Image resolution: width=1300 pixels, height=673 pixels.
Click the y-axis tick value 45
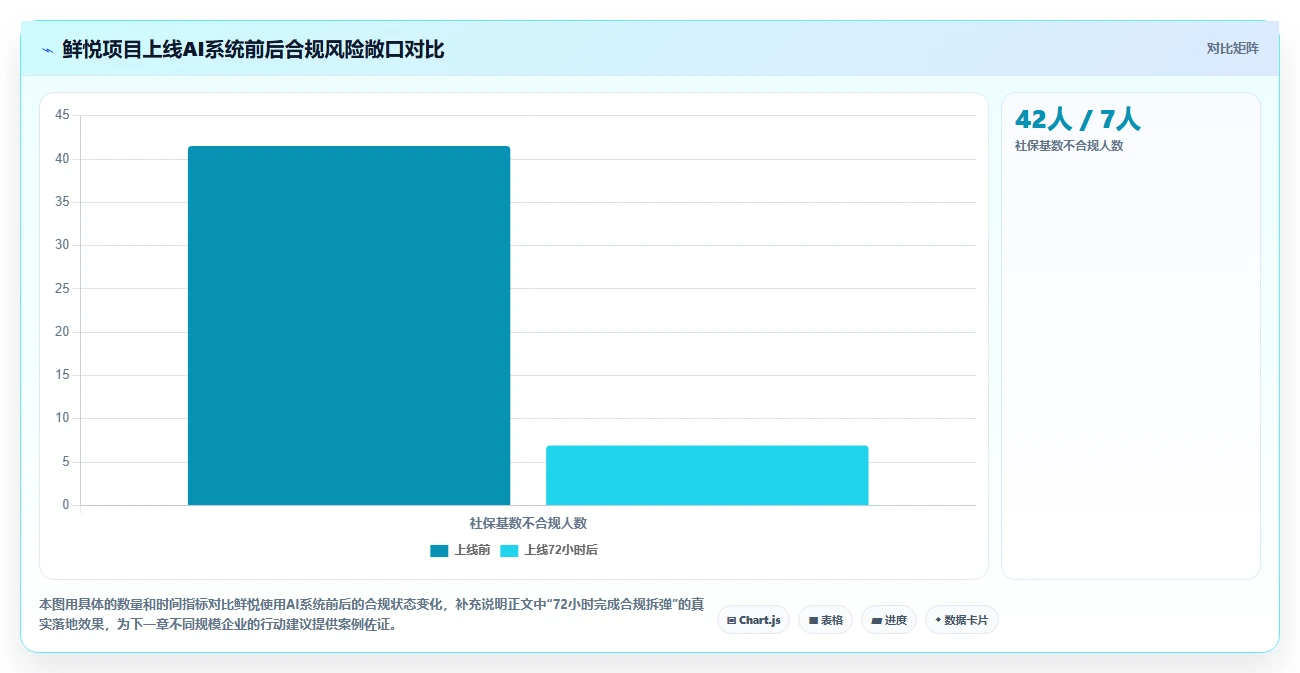coord(62,115)
